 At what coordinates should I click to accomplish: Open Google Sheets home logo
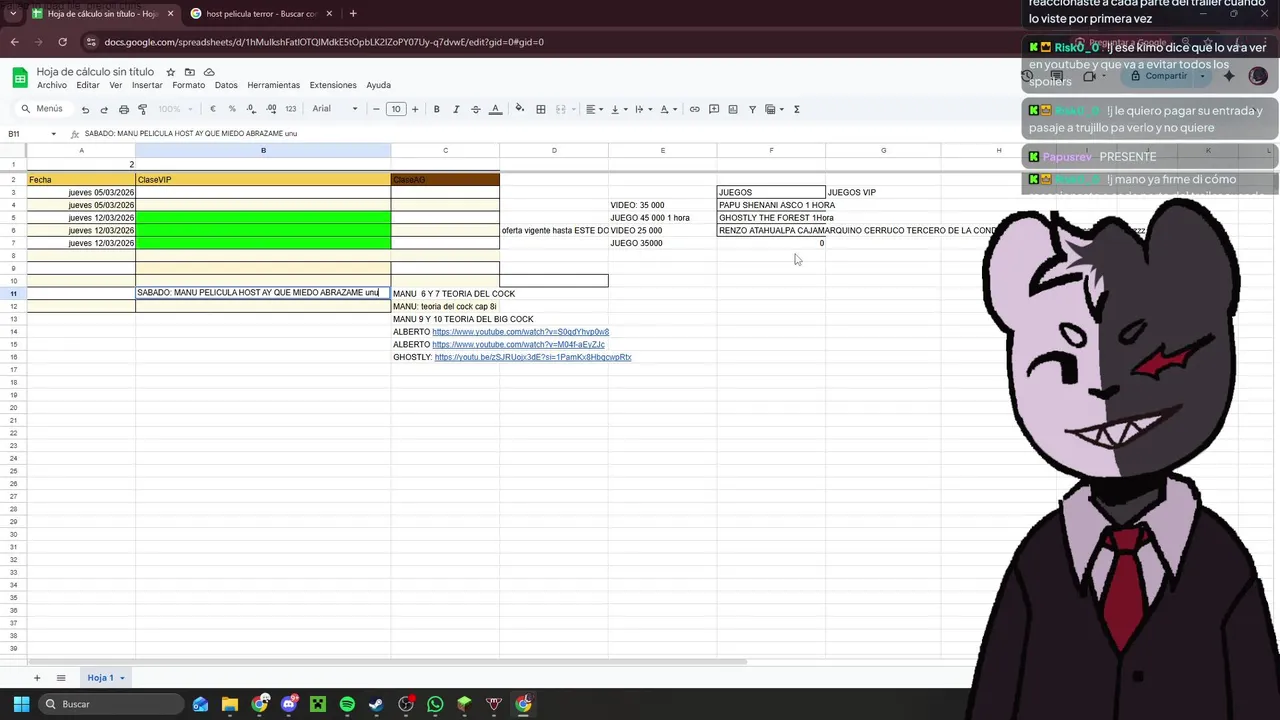click(x=20, y=78)
